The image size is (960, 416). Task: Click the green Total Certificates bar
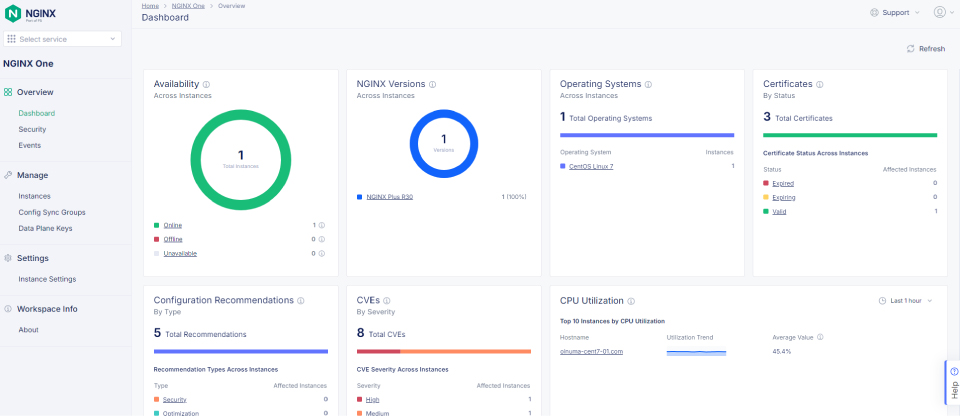coord(850,135)
